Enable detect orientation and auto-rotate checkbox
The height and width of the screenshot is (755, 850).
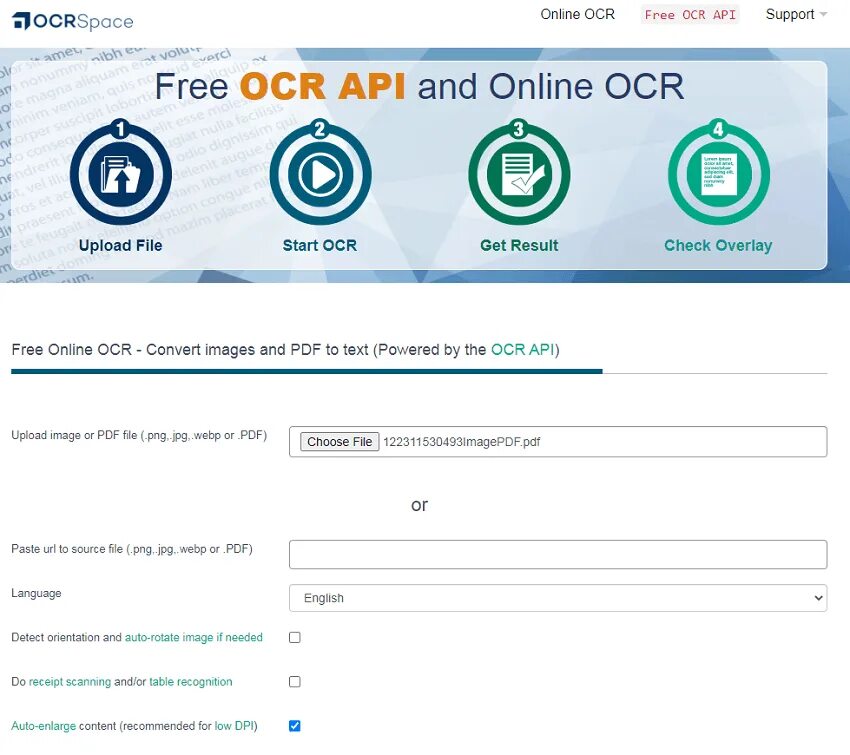[294, 637]
